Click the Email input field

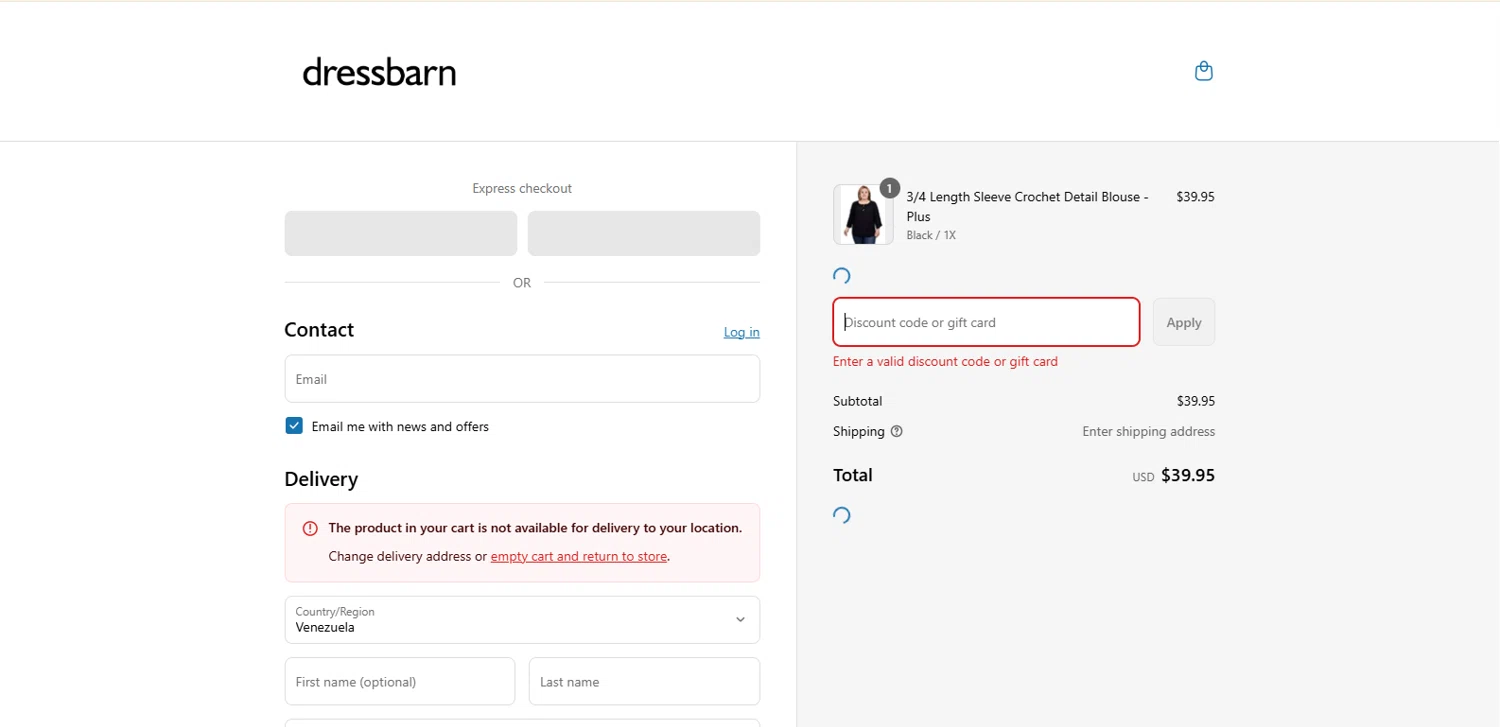pyautogui.click(x=522, y=379)
